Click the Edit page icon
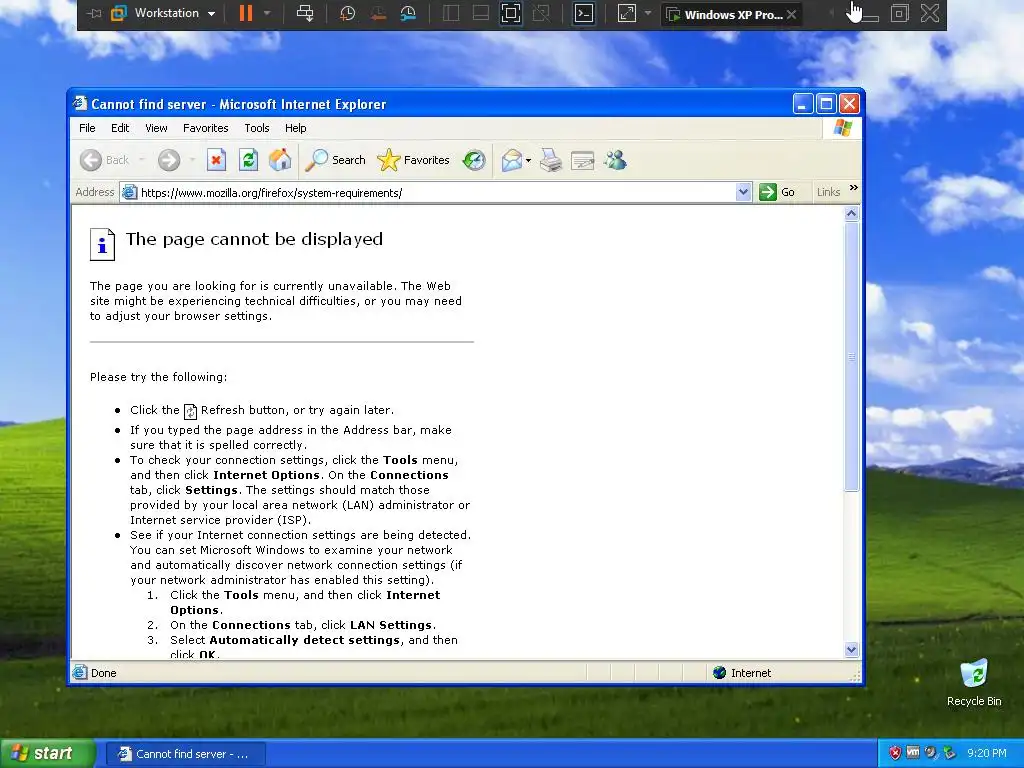The image size is (1024, 768). tap(582, 160)
